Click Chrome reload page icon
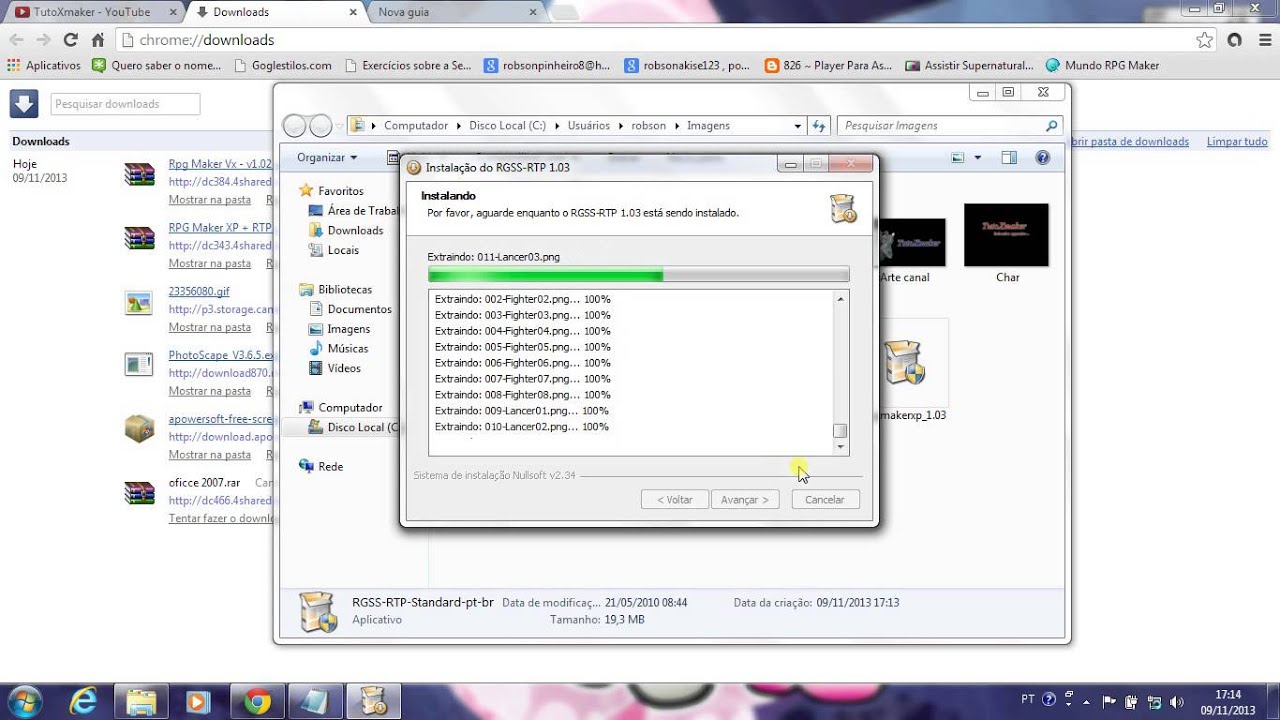The height and width of the screenshot is (720, 1280). coord(70,40)
